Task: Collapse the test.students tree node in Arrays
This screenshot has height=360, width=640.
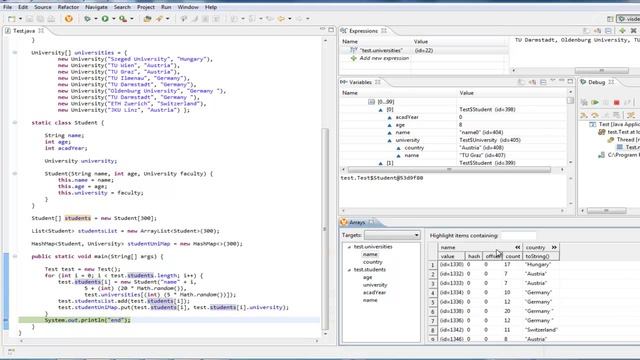Action: (x=349, y=270)
